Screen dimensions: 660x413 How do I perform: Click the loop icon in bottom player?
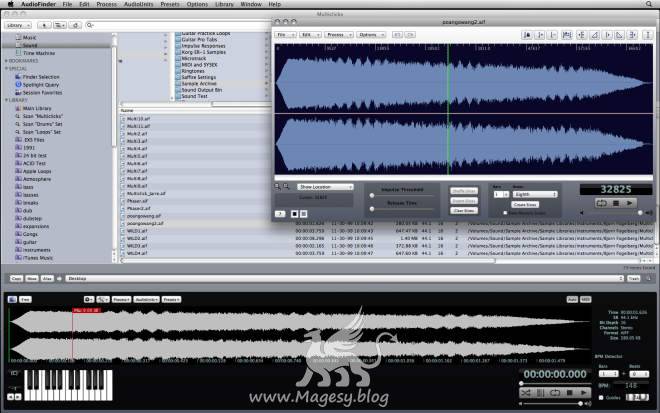pyautogui.click(x=555, y=393)
